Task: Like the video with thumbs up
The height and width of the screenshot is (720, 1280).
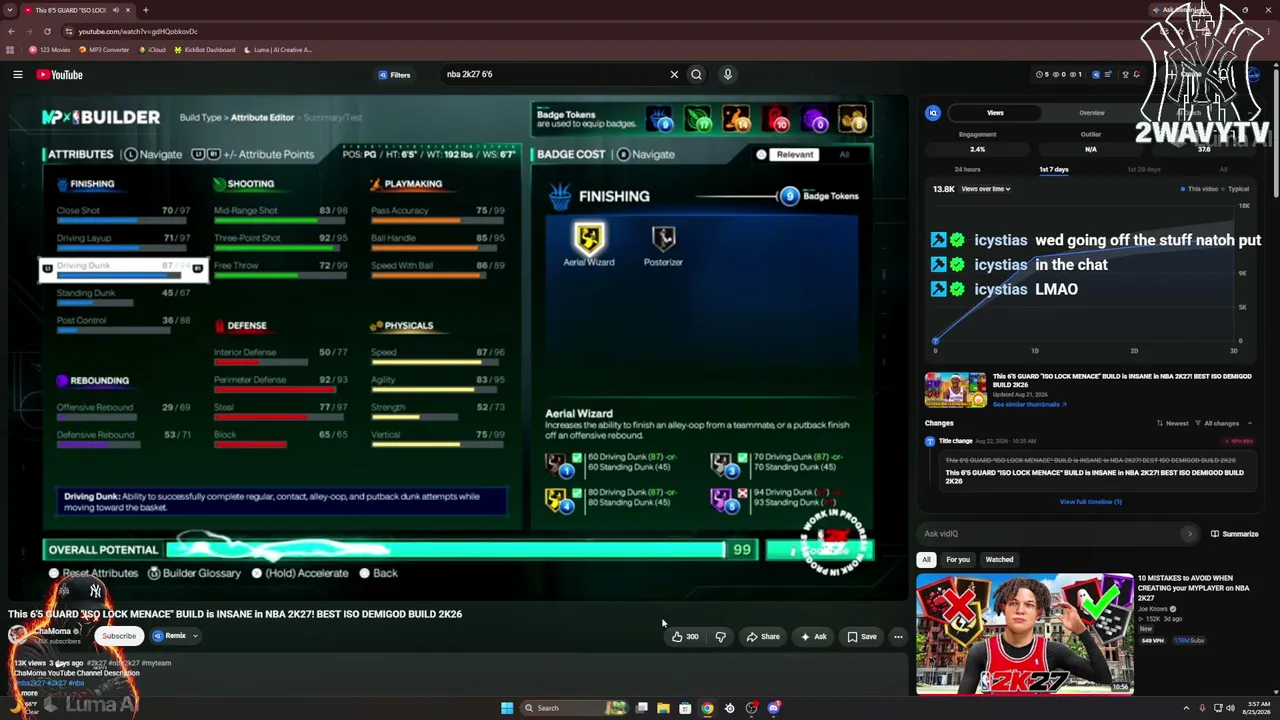Action: [686, 636]
